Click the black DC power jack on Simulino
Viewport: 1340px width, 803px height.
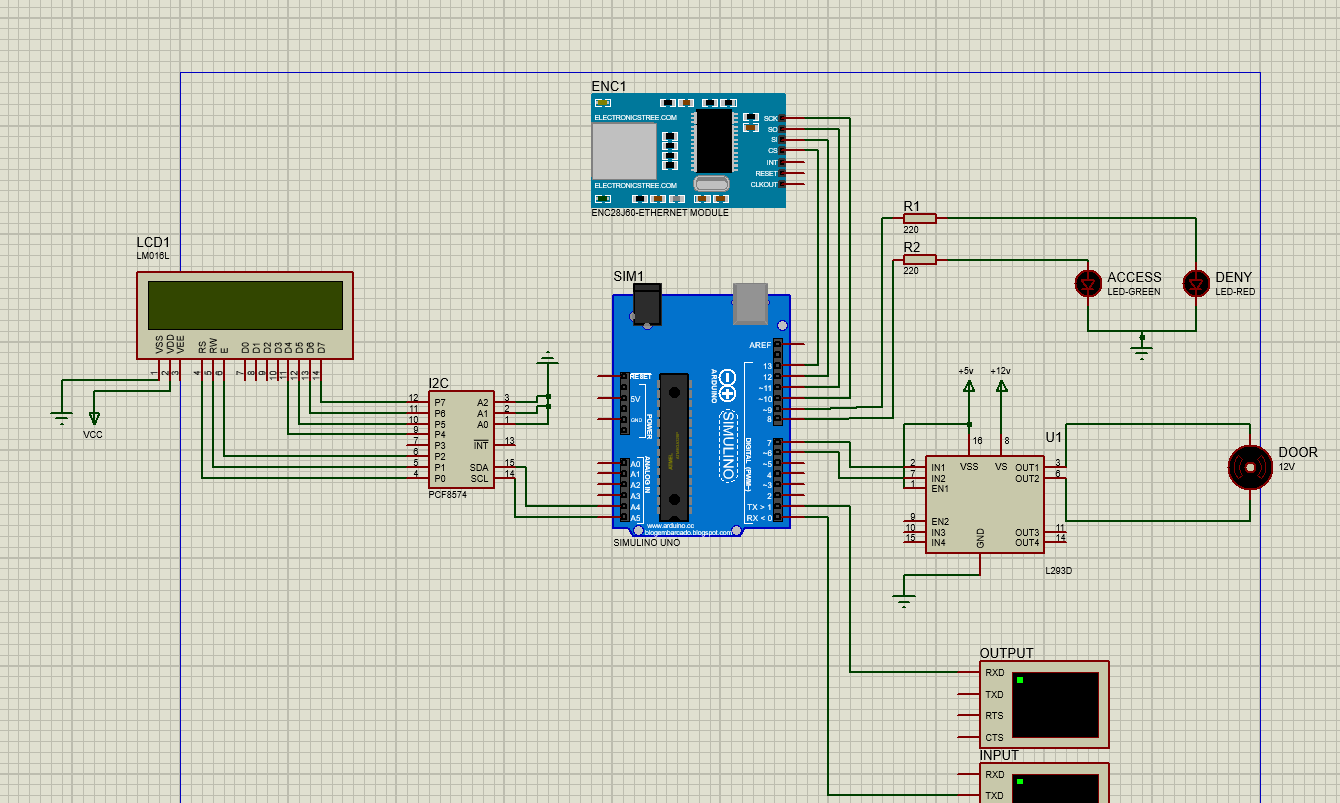tap(648, 304)
